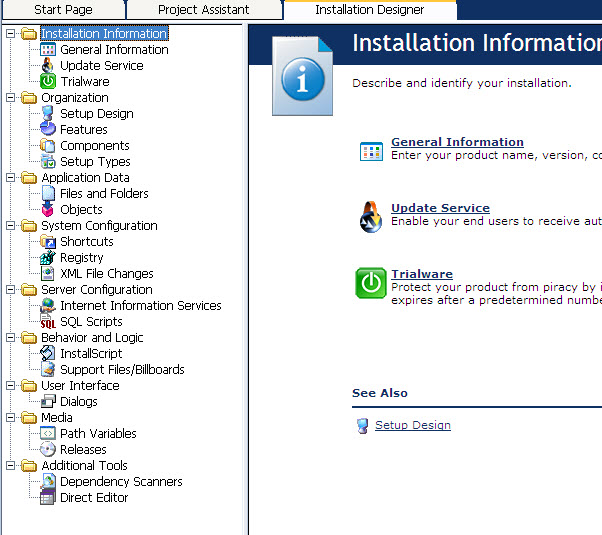This screenshot has height=535, width=602.
Task: Collapse the Application Data node
Action: (11, 177)
